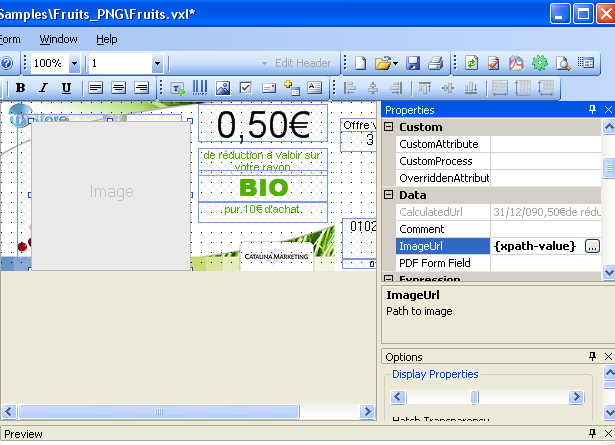Toggle Underline text formatting
The image size is (615, 445).
coord(66,88)
